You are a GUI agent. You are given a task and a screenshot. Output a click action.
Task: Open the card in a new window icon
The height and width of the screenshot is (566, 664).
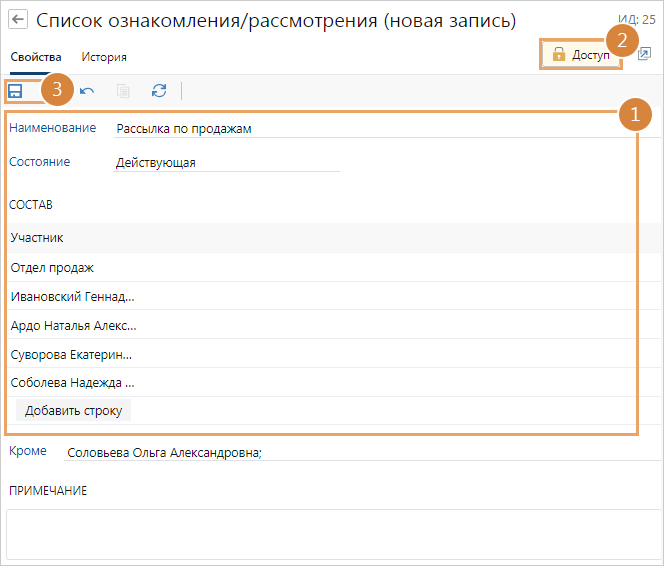point(644,54)
